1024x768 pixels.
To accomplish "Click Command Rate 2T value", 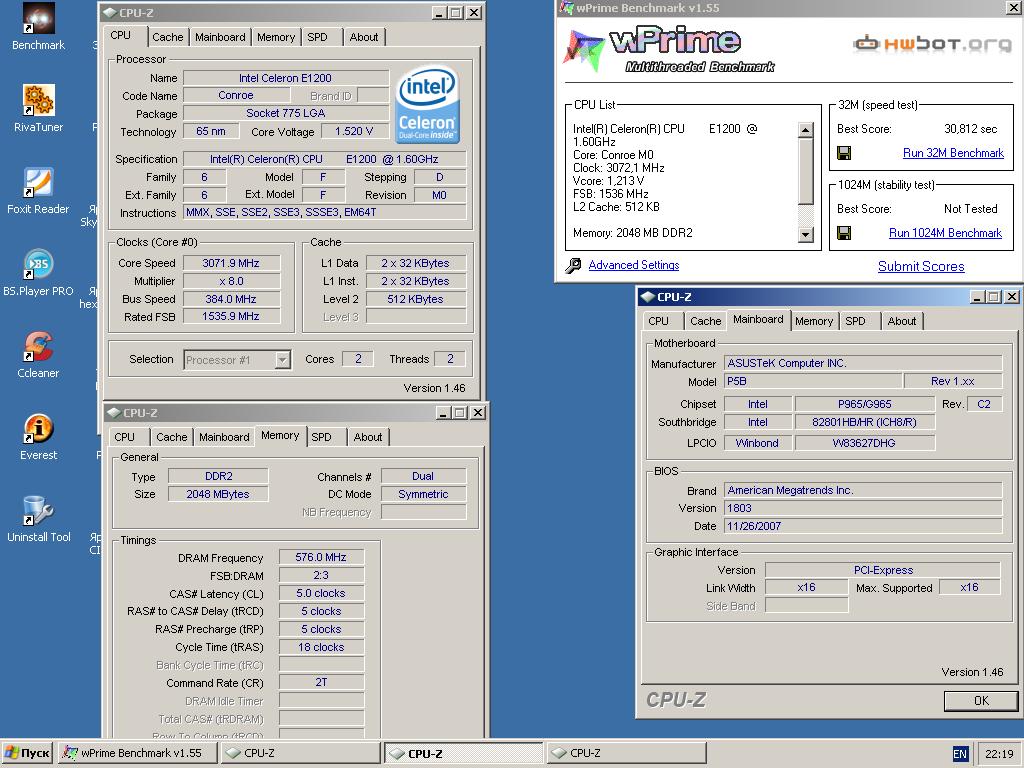I will point(321,682).
